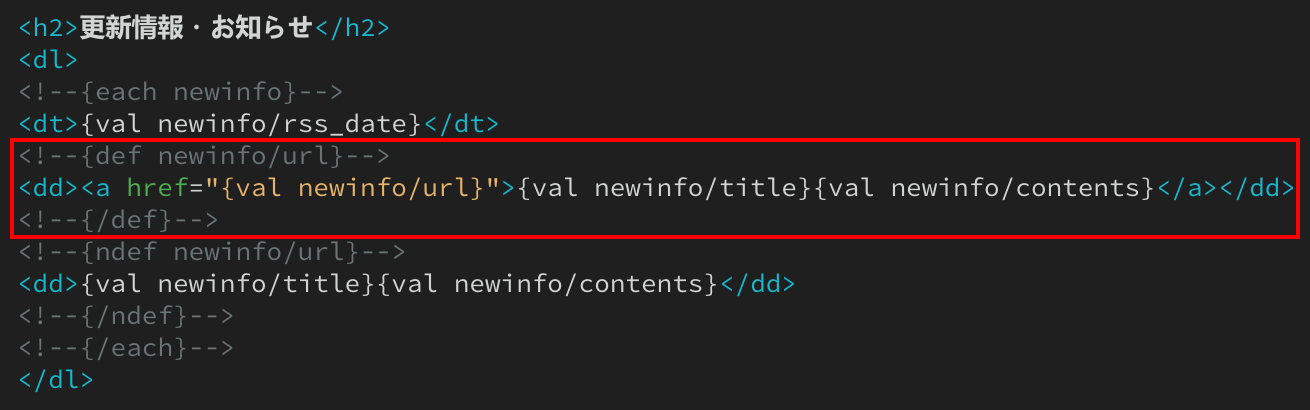Click the closing a tag

coord(1187,188)
